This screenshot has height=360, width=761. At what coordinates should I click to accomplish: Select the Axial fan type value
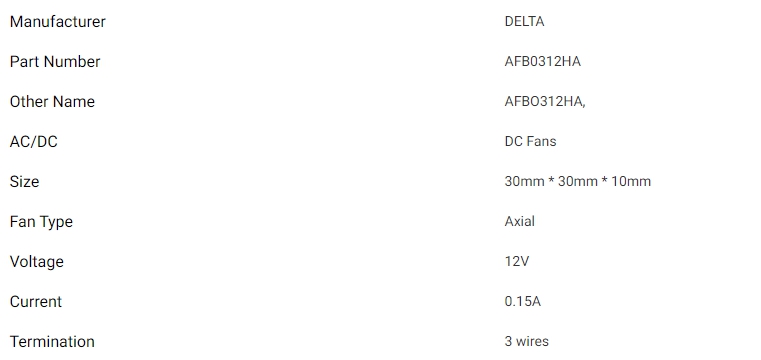pos(520,221)
